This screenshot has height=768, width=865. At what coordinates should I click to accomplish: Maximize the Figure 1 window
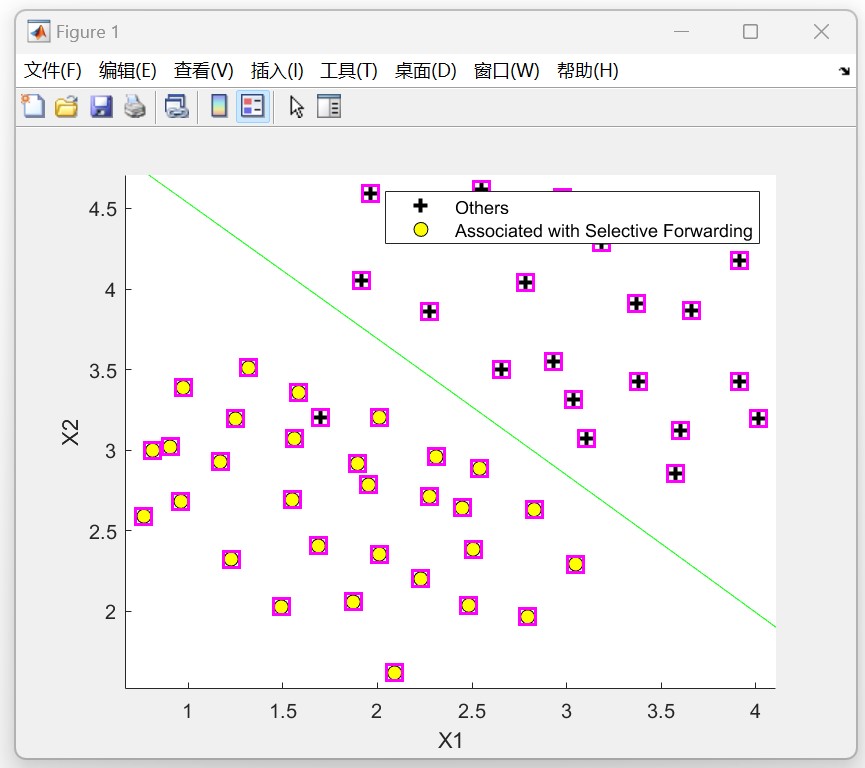click(750, 31)
